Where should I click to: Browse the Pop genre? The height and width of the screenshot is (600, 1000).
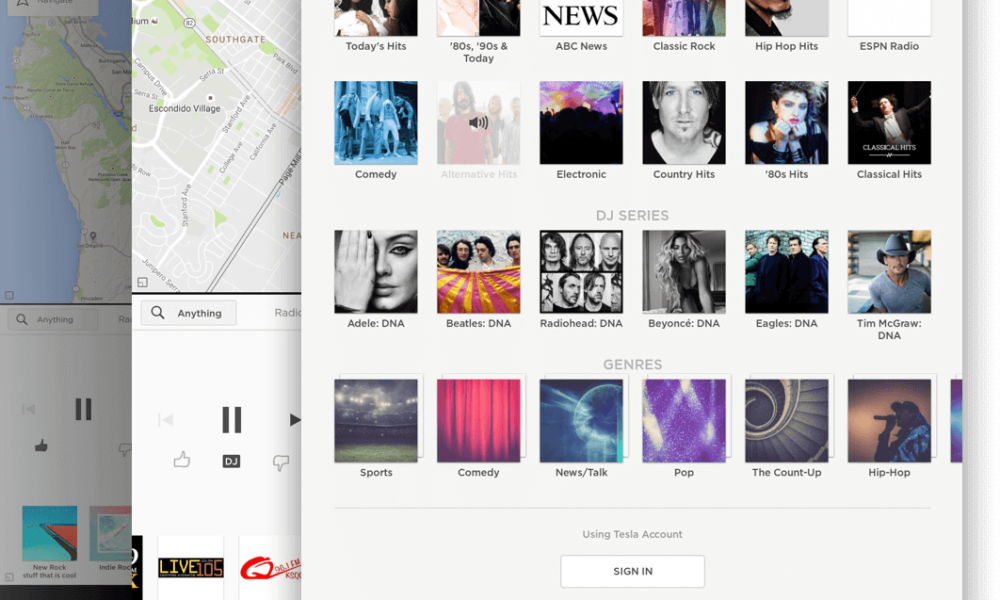[684, 421]
